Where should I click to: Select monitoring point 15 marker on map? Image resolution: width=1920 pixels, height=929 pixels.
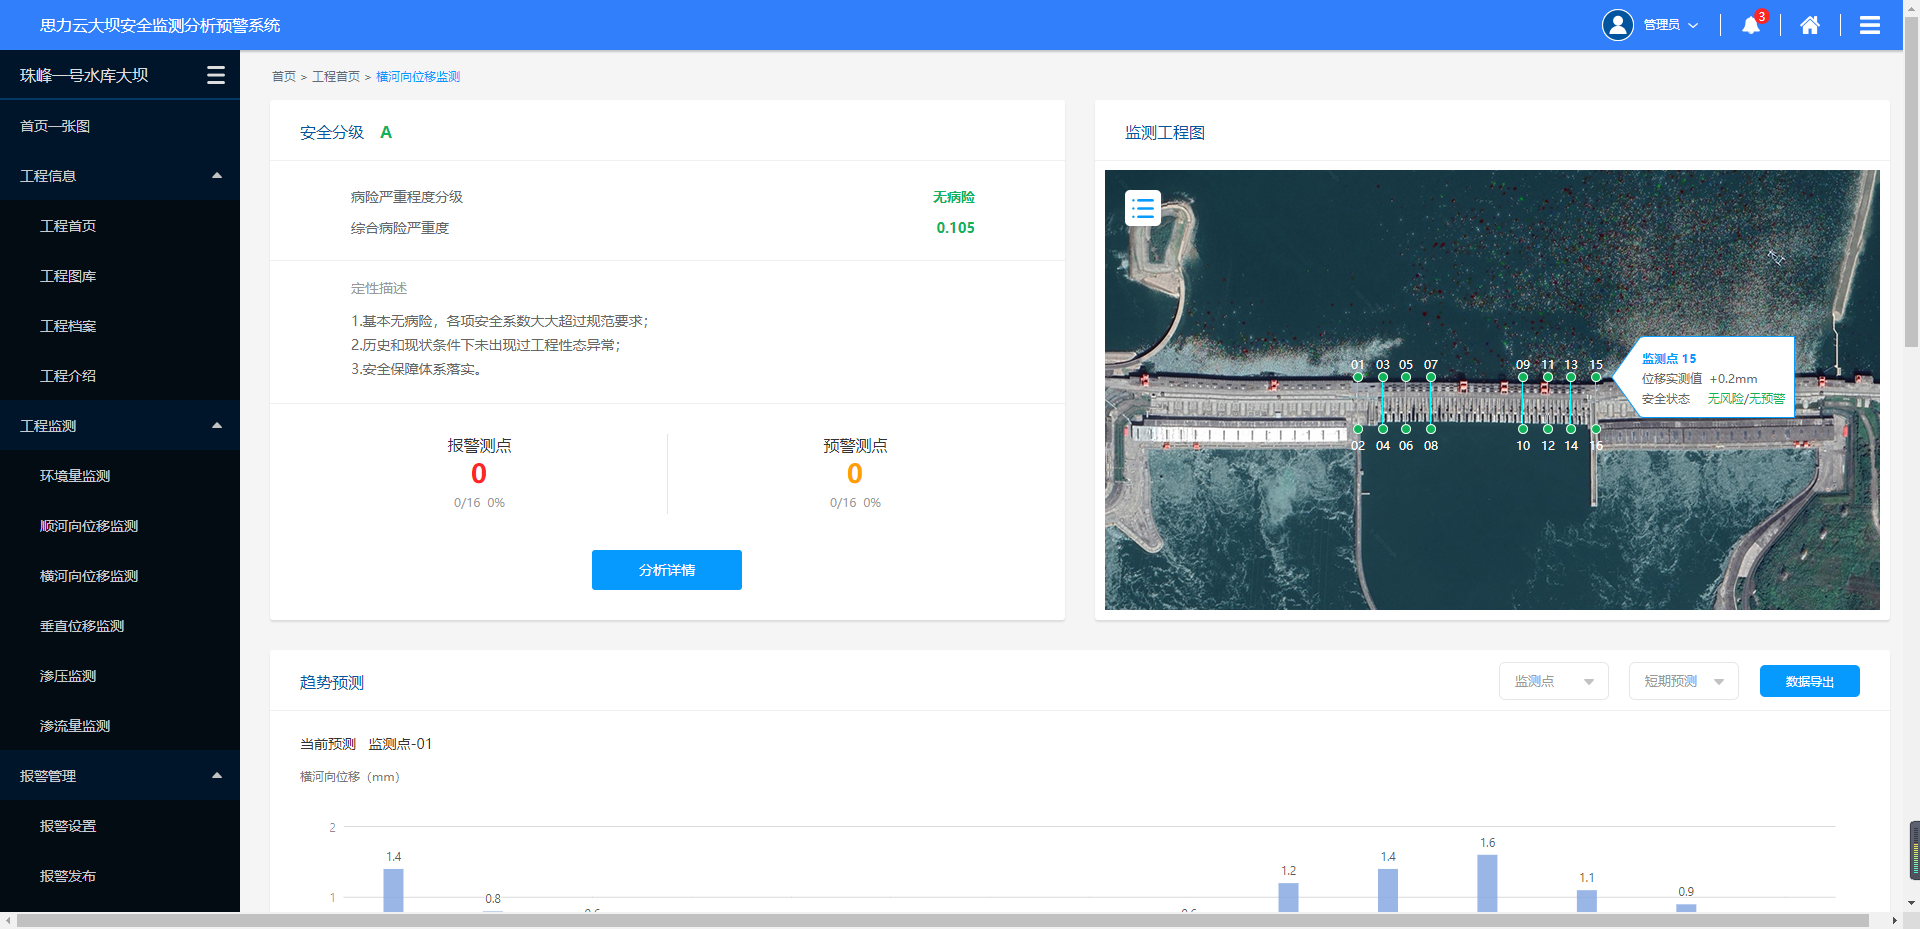pos(1596,377)
